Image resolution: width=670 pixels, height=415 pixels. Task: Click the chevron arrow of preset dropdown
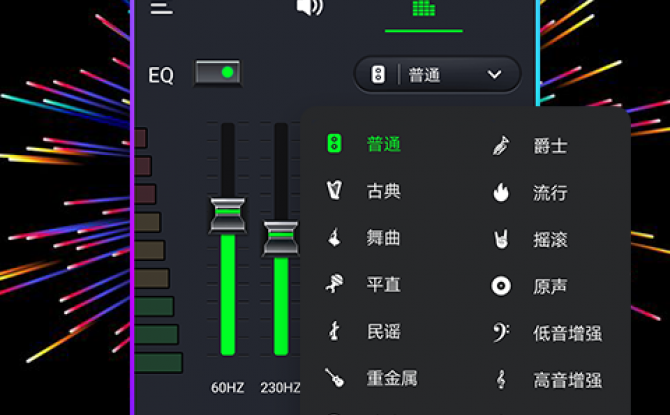click(x=494, y=75)
